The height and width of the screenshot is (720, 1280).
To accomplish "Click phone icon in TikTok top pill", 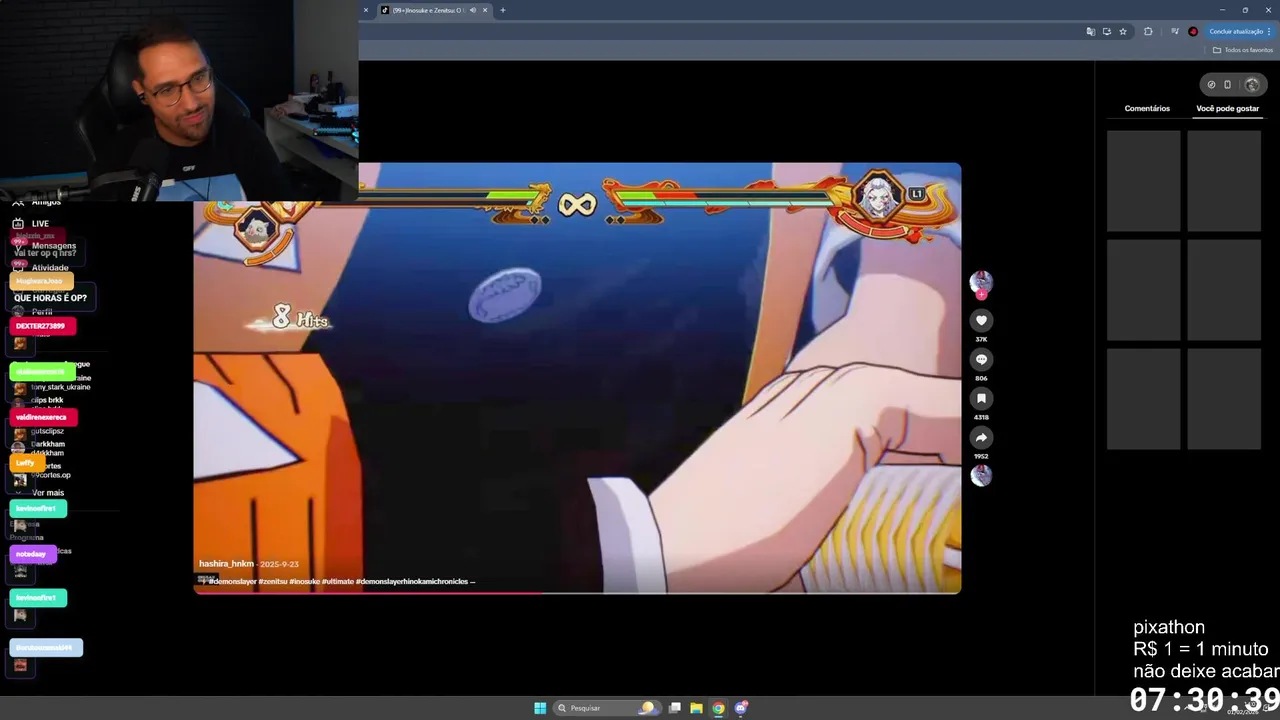I will (1228, 84).
